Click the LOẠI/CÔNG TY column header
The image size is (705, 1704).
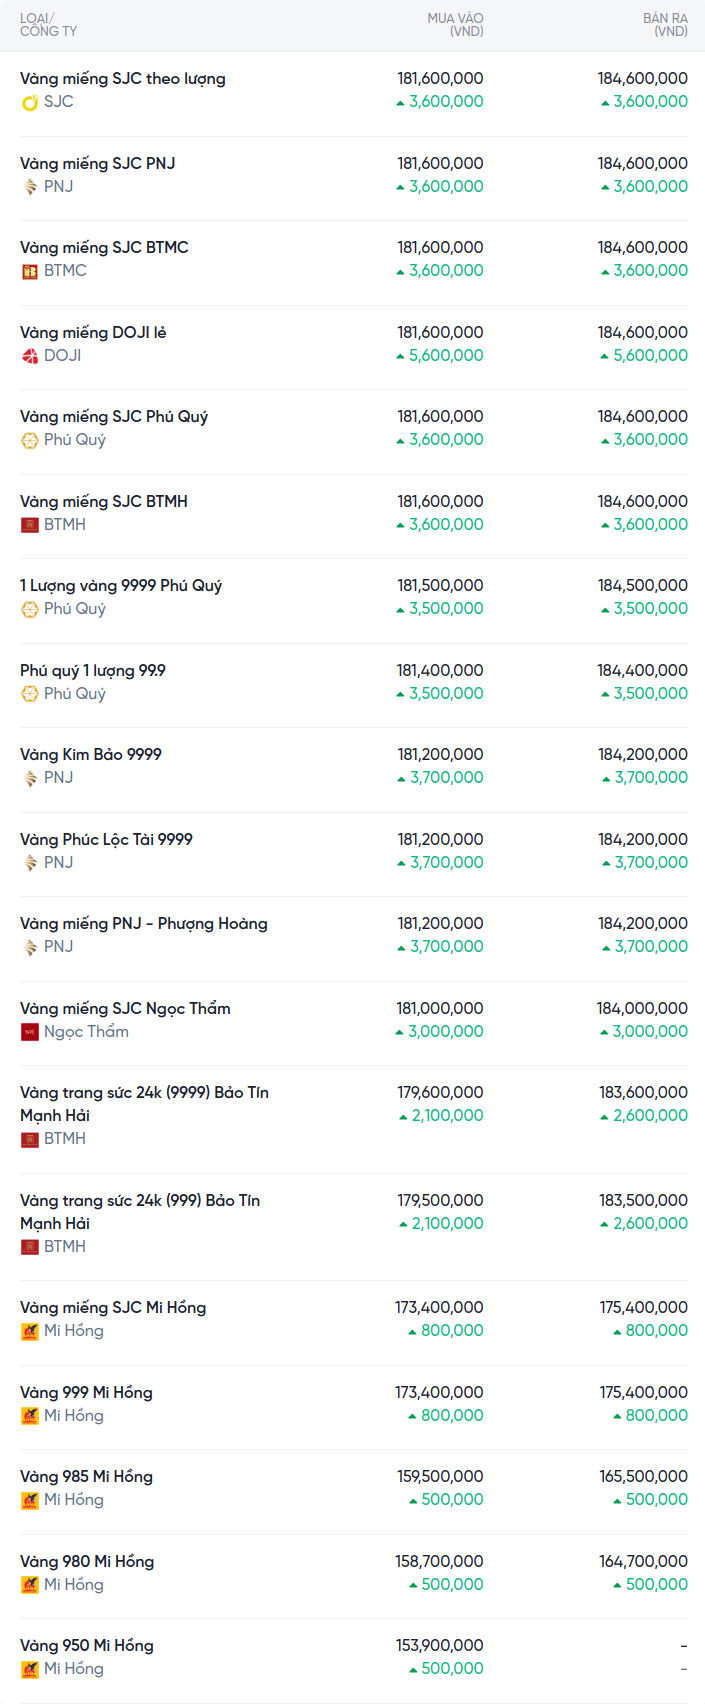tap(48, 25)
